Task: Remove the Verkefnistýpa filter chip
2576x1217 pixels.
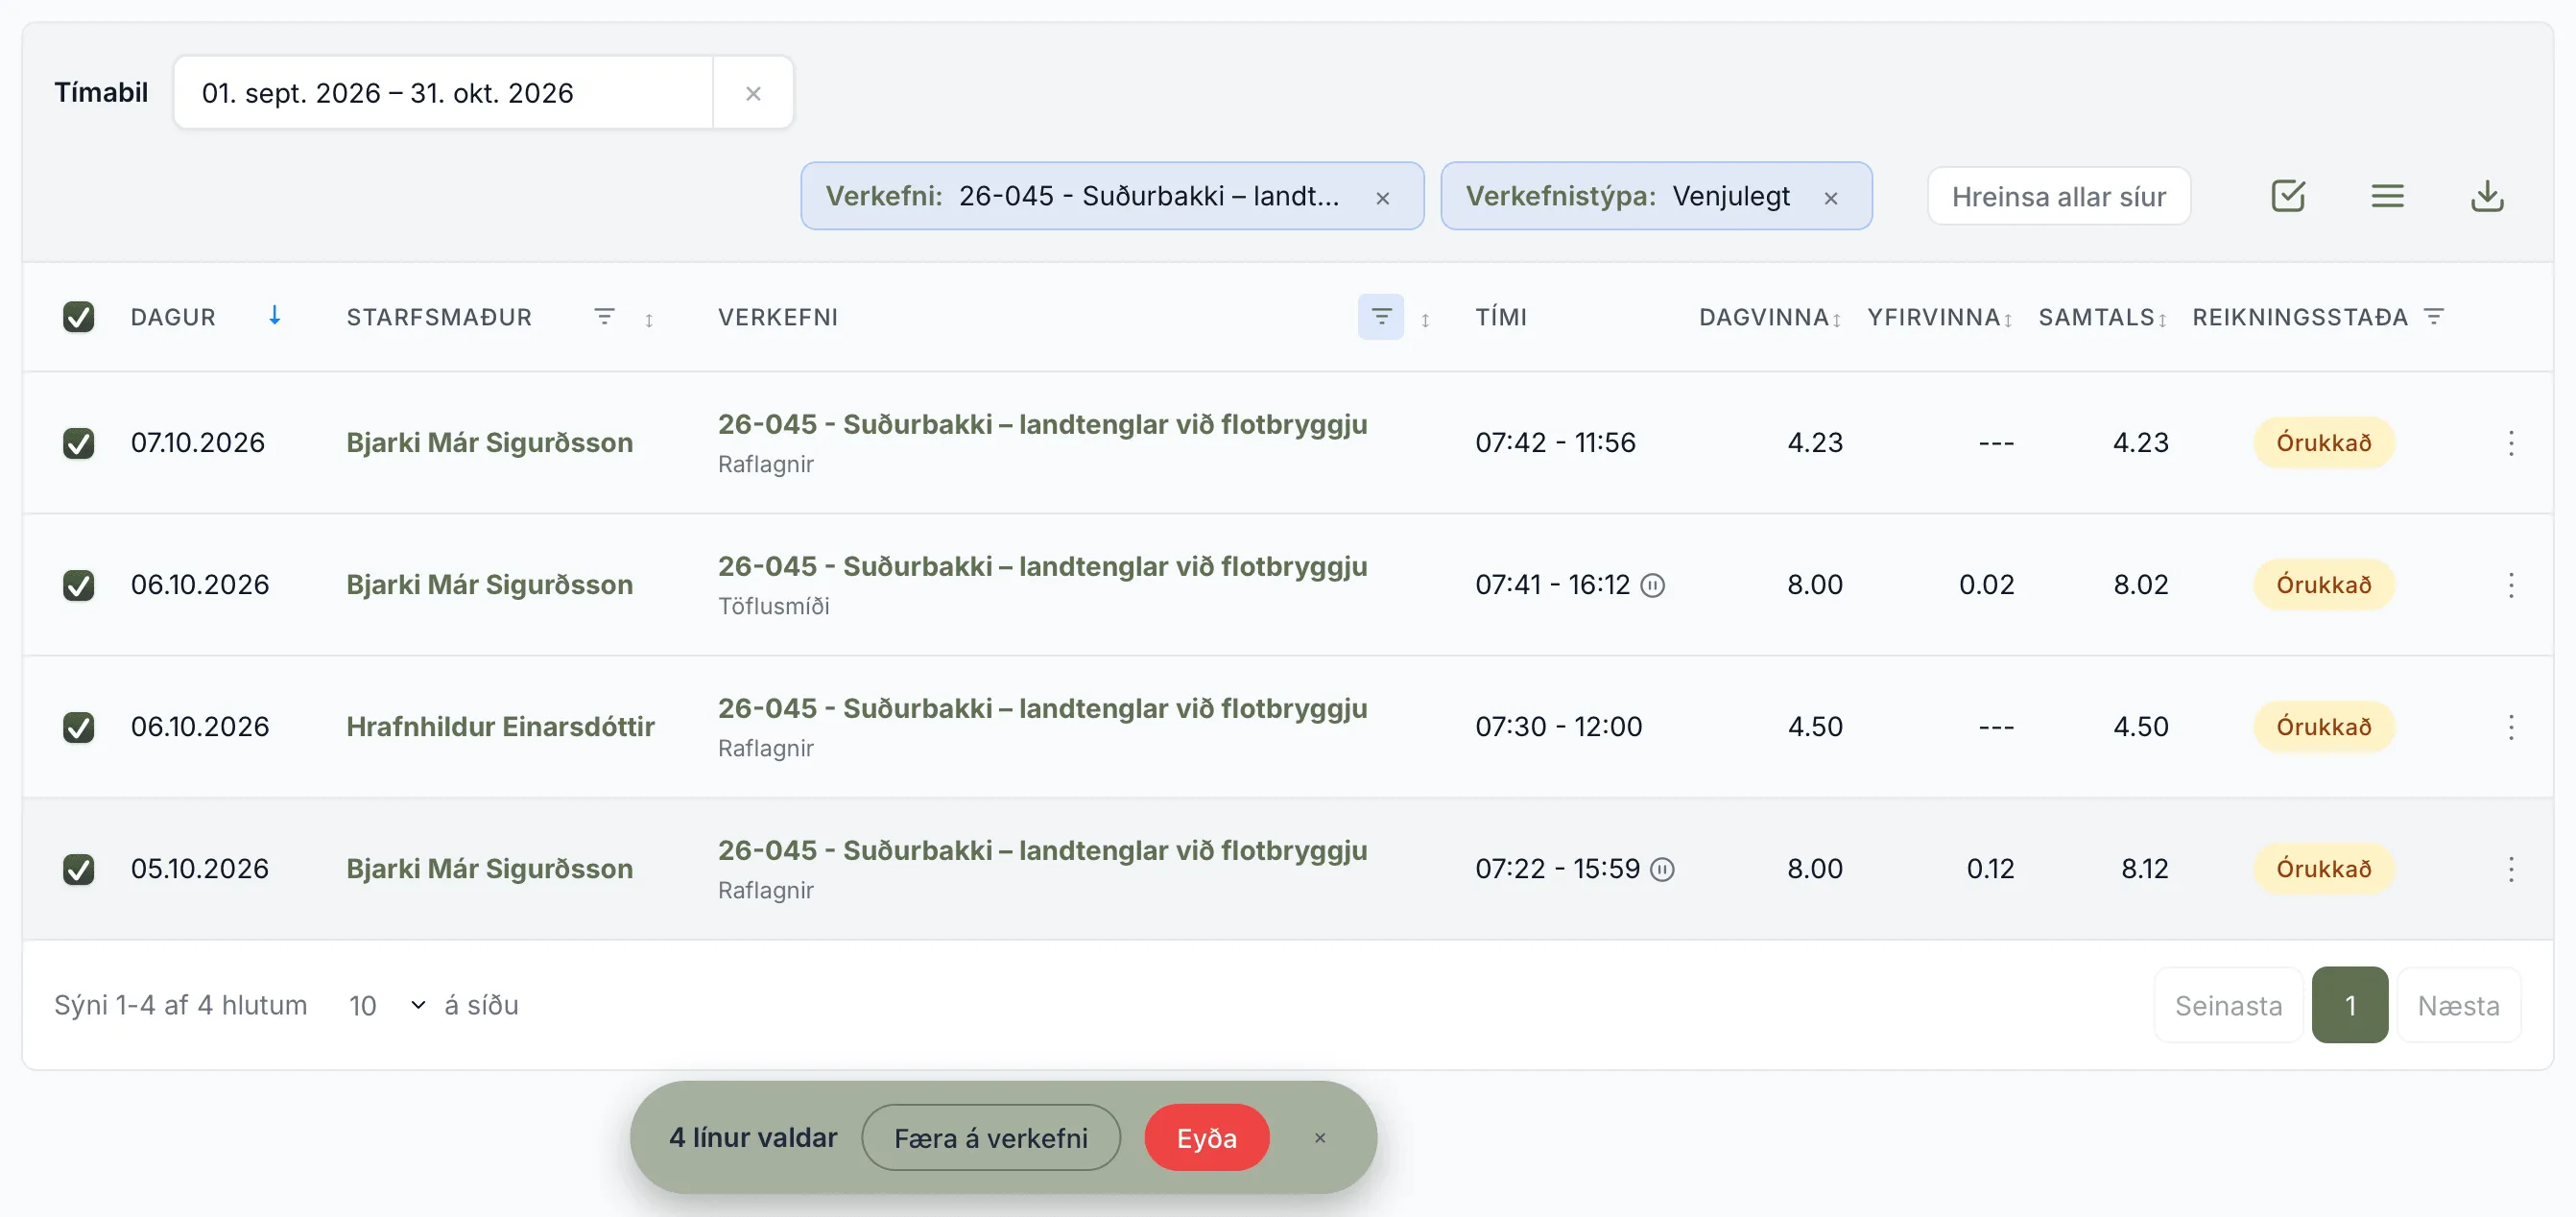Action: point(1830,198)
